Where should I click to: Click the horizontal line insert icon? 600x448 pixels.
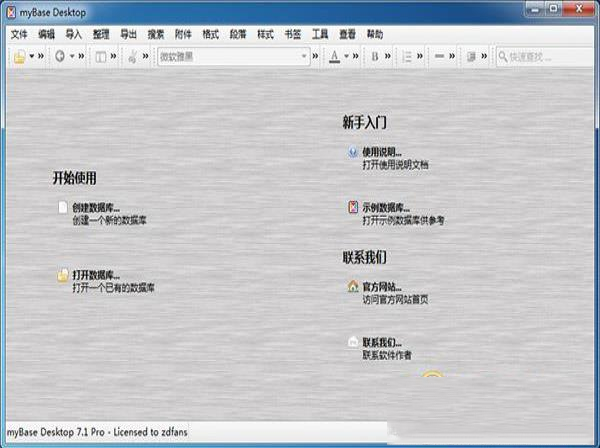[x=440, y=56]
